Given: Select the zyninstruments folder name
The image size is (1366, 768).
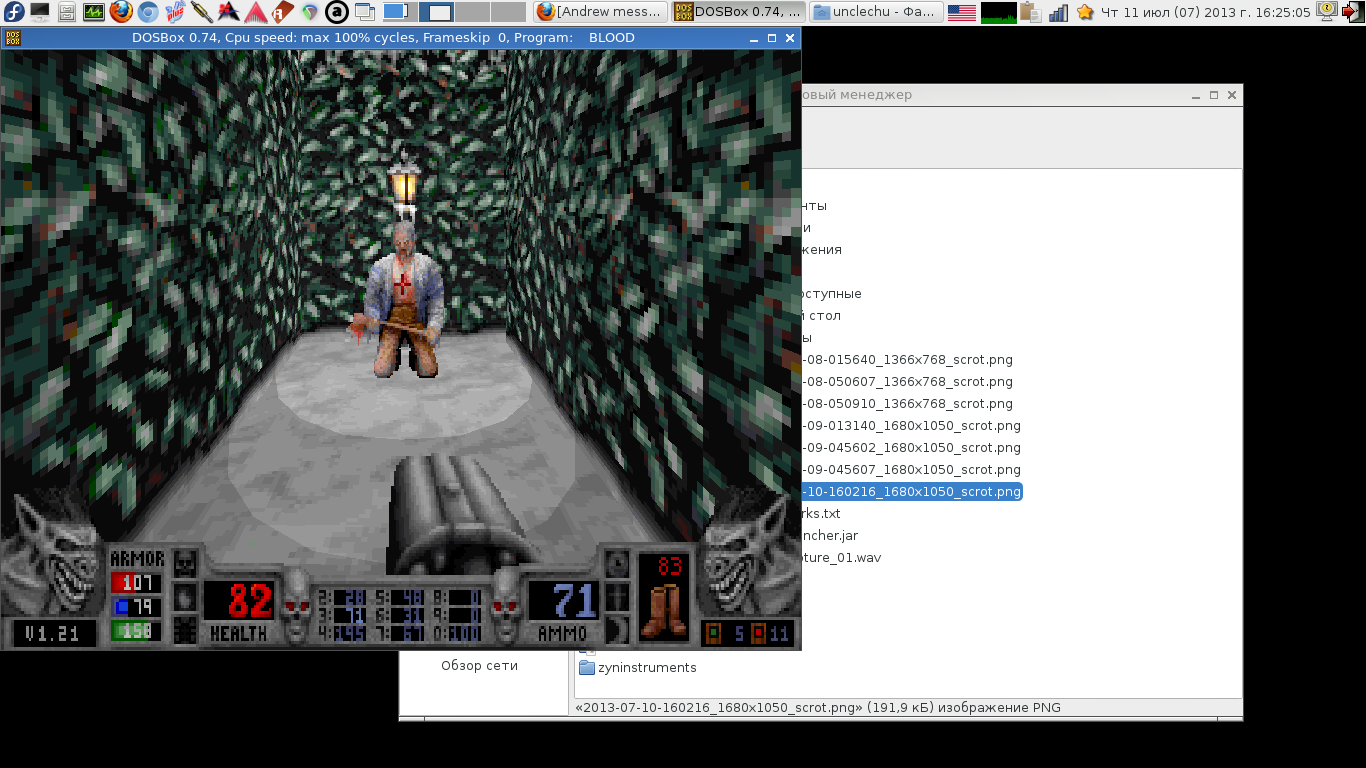Looking at the screenshot, I should [x=647, y=668].
